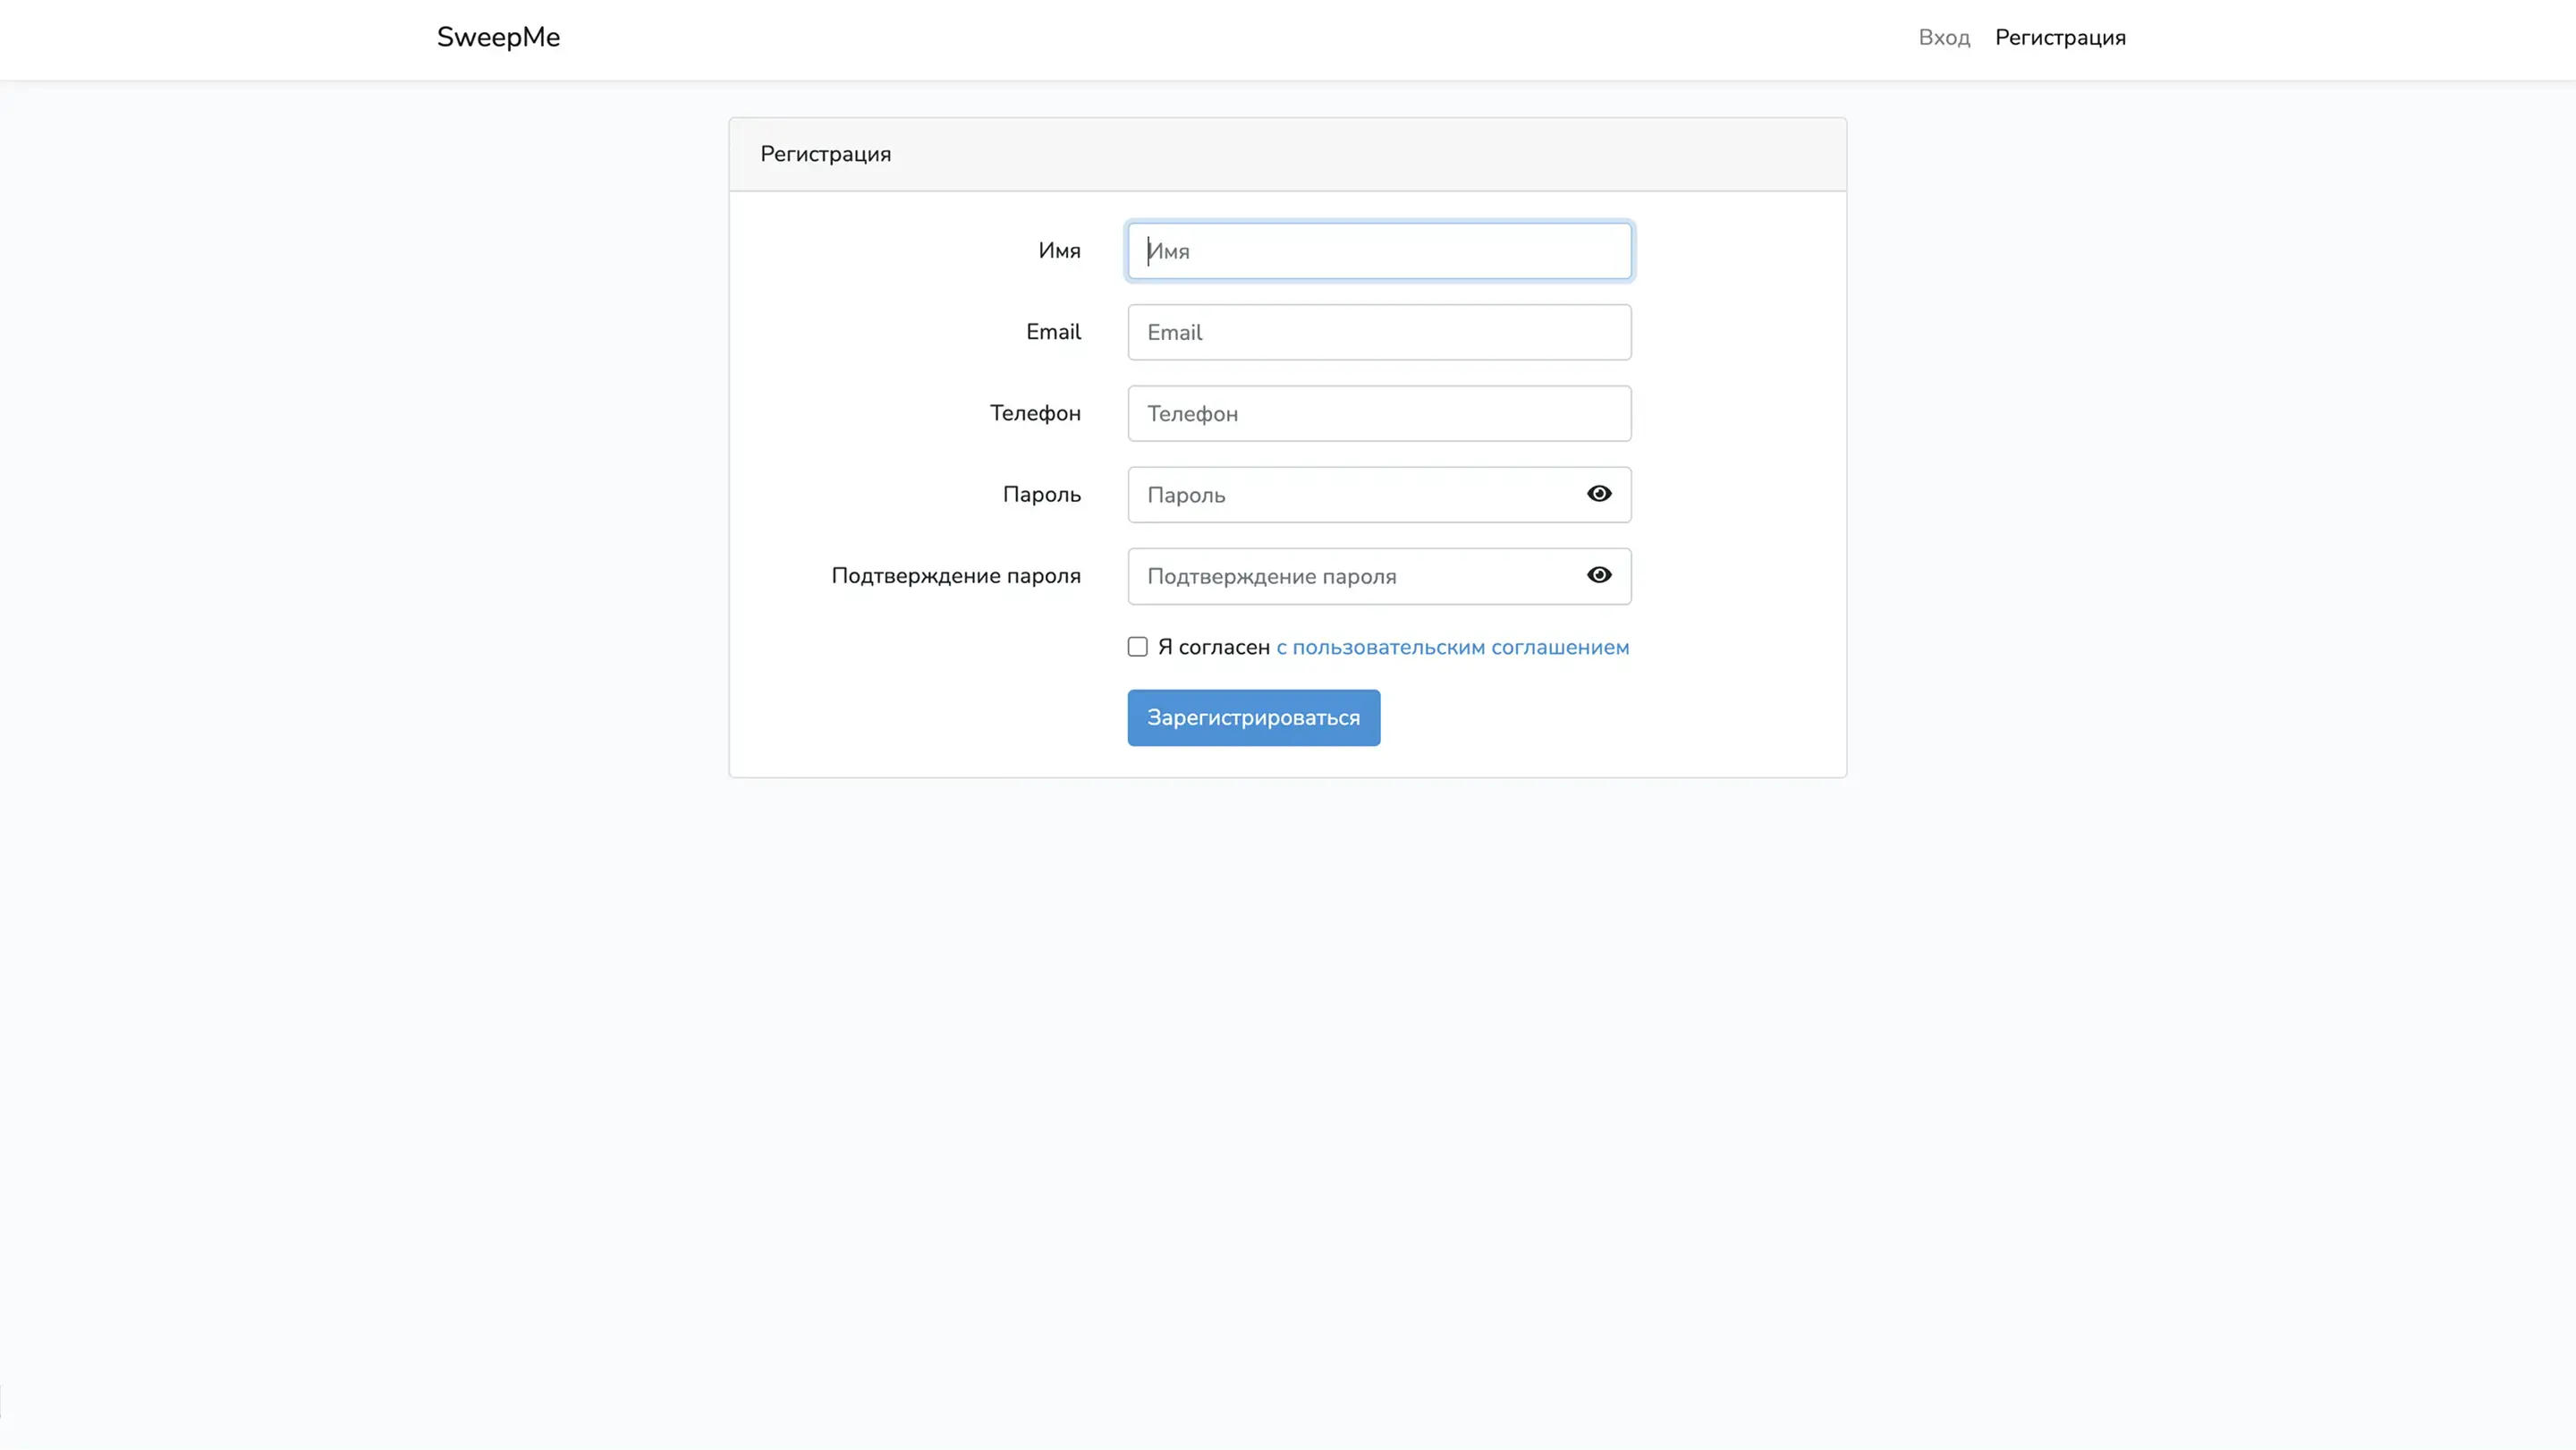Open Регистрация in the navbar

tap(2060, 37)
